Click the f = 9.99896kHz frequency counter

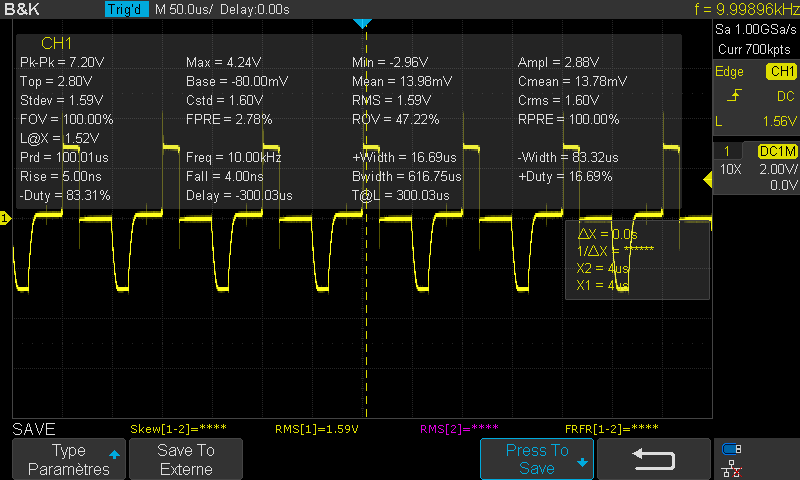click(747, 9)
